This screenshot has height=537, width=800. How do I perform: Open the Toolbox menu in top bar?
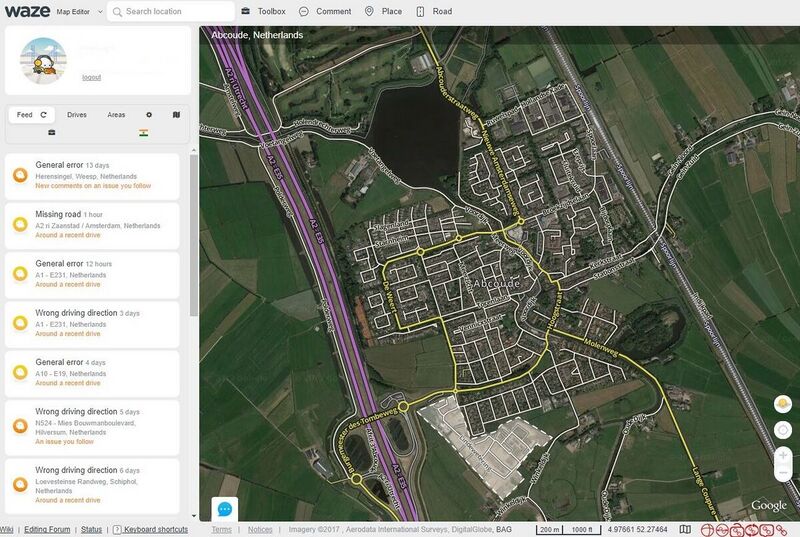pos(263,12)
